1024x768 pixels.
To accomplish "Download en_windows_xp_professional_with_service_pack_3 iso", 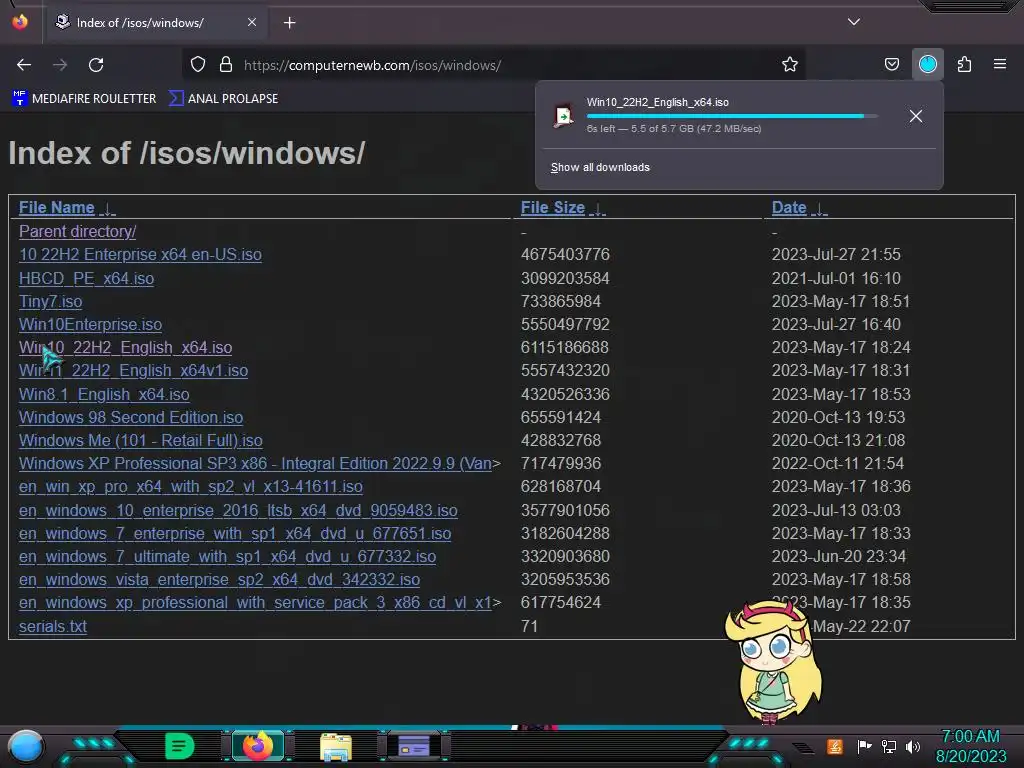I will pos(255,602).
